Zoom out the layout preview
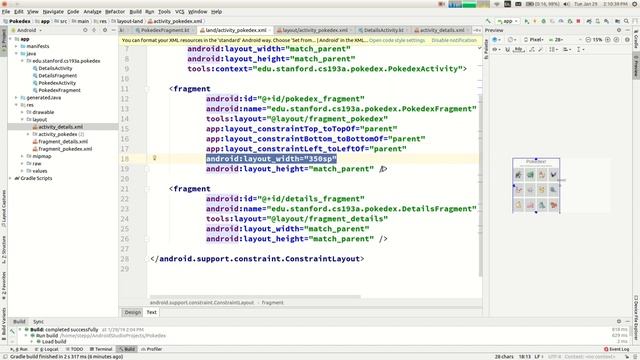This screenshot has width=640, height=360. pos(588,40)
